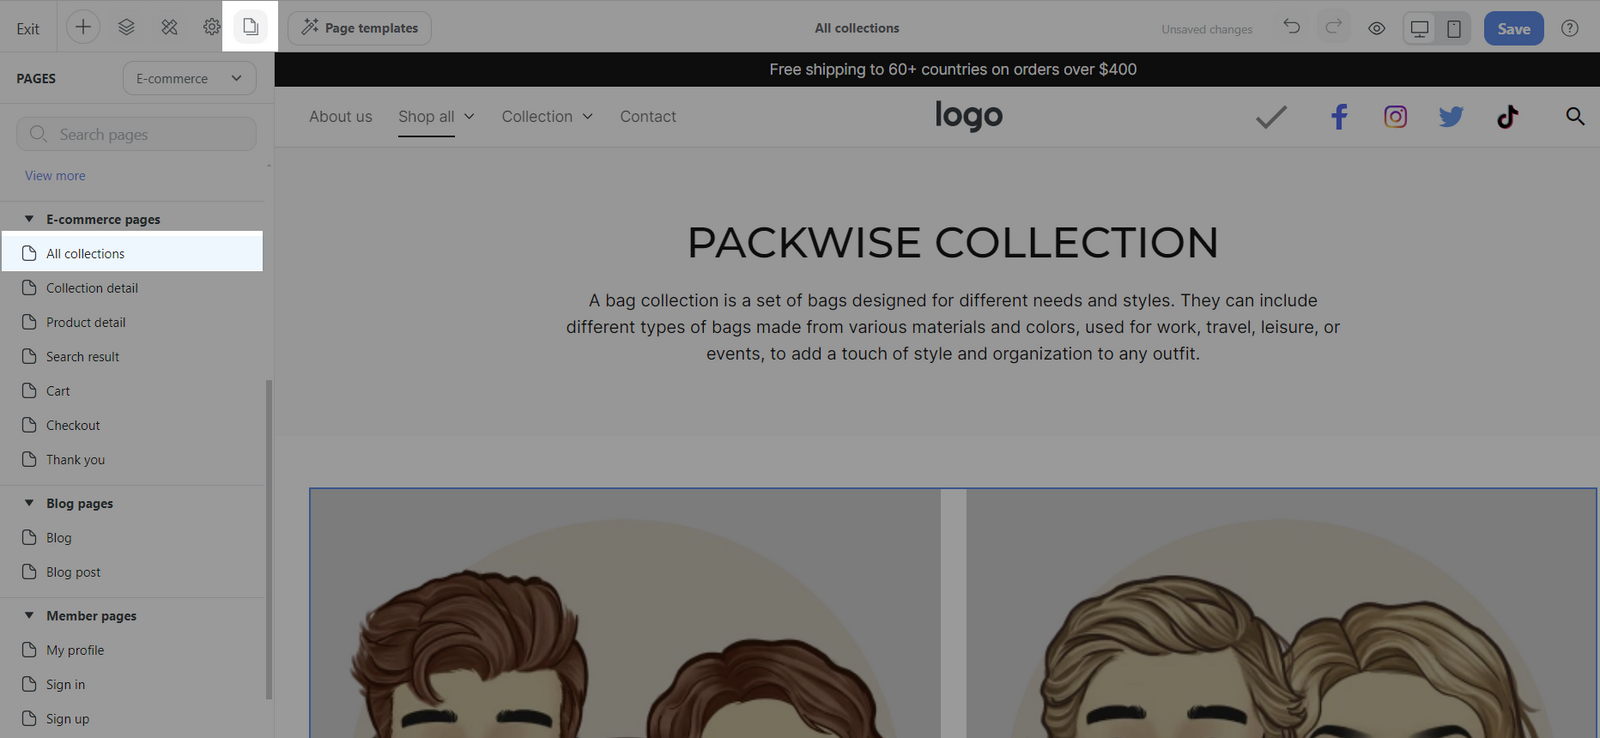Click About us in site menu
Image resolution: width=1600 pixels, height=738 pixels.
tap(340, 116)
